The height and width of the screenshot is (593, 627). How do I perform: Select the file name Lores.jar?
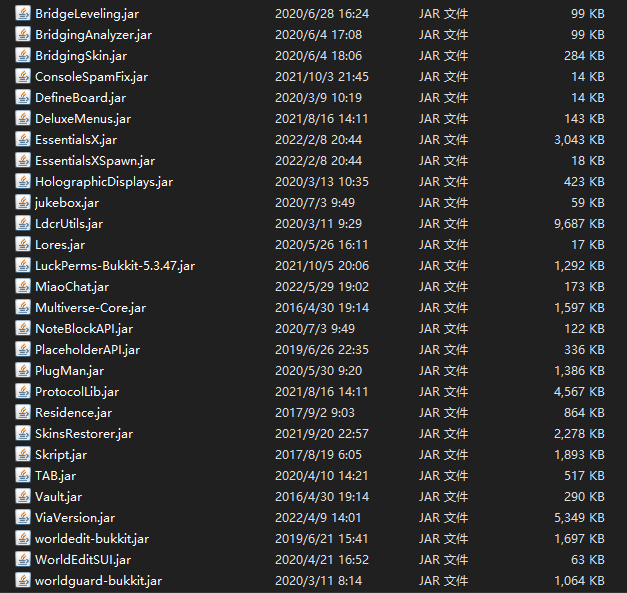click(x=60, y=245)
